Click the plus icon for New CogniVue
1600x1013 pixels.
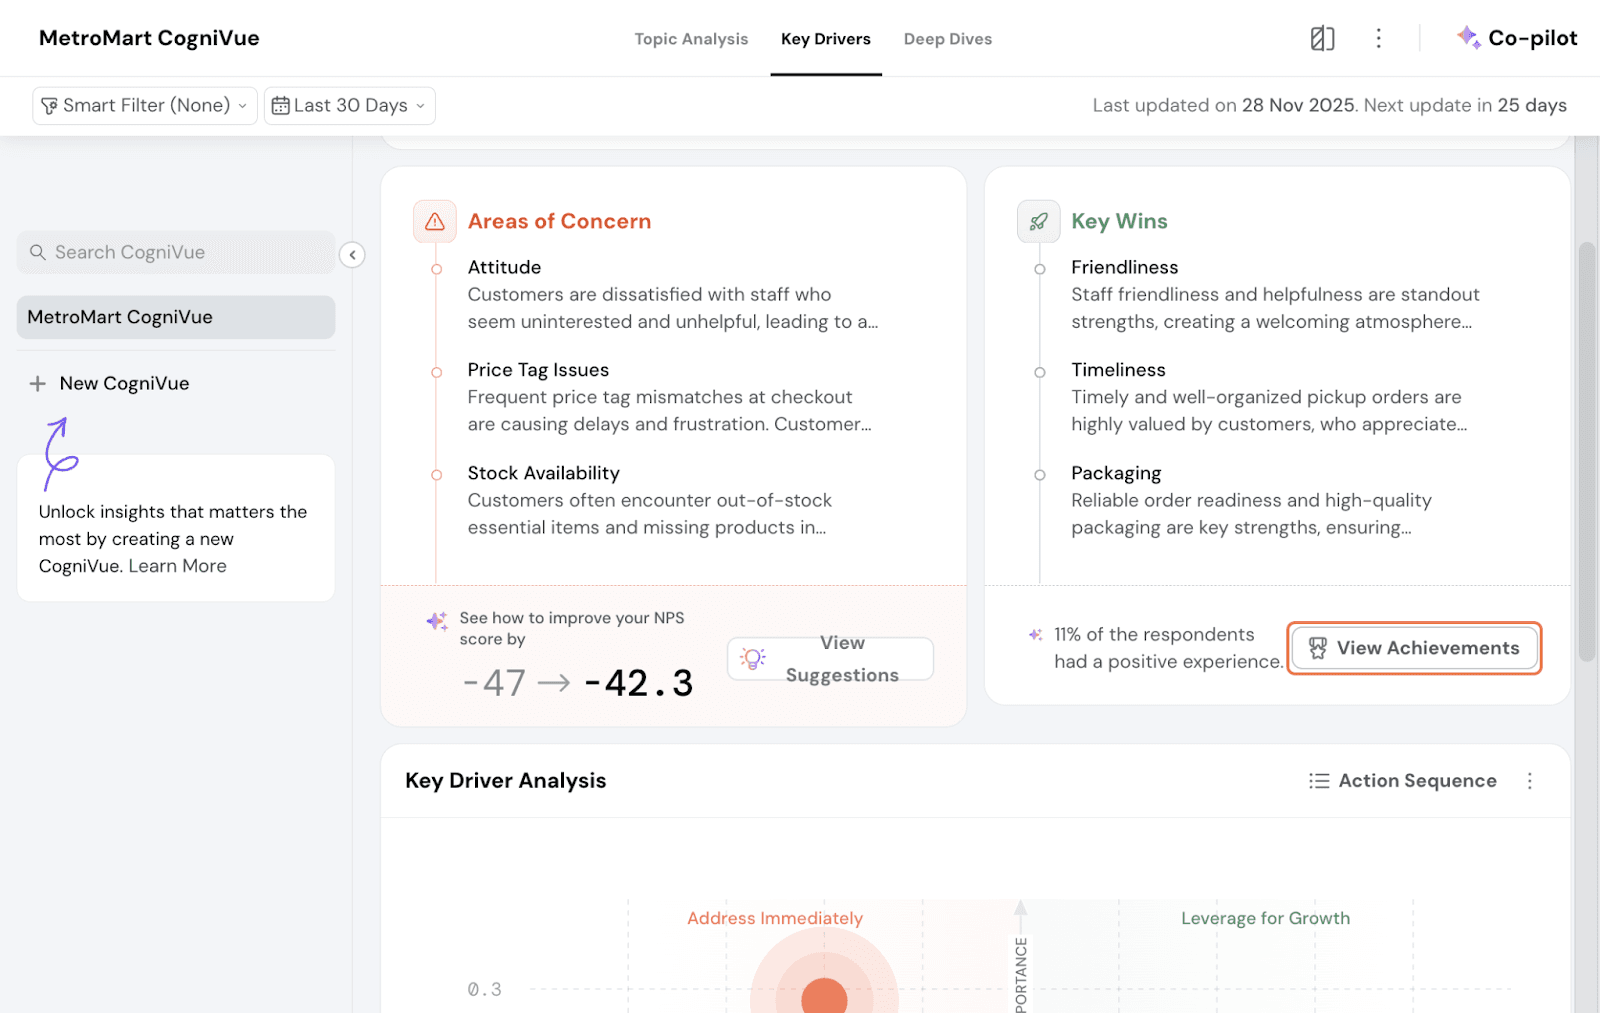coord(38,384)
